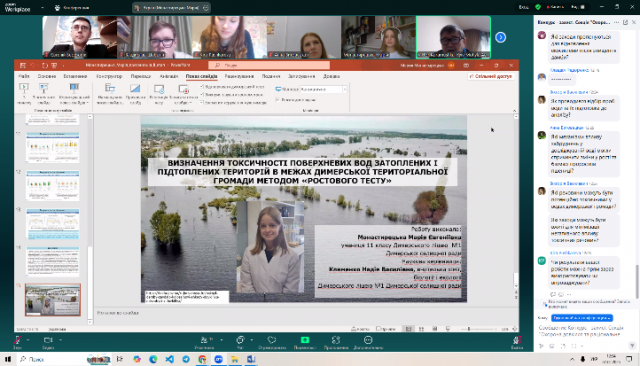
Task: Open chat panel three-dot menu
Action: 616,22
